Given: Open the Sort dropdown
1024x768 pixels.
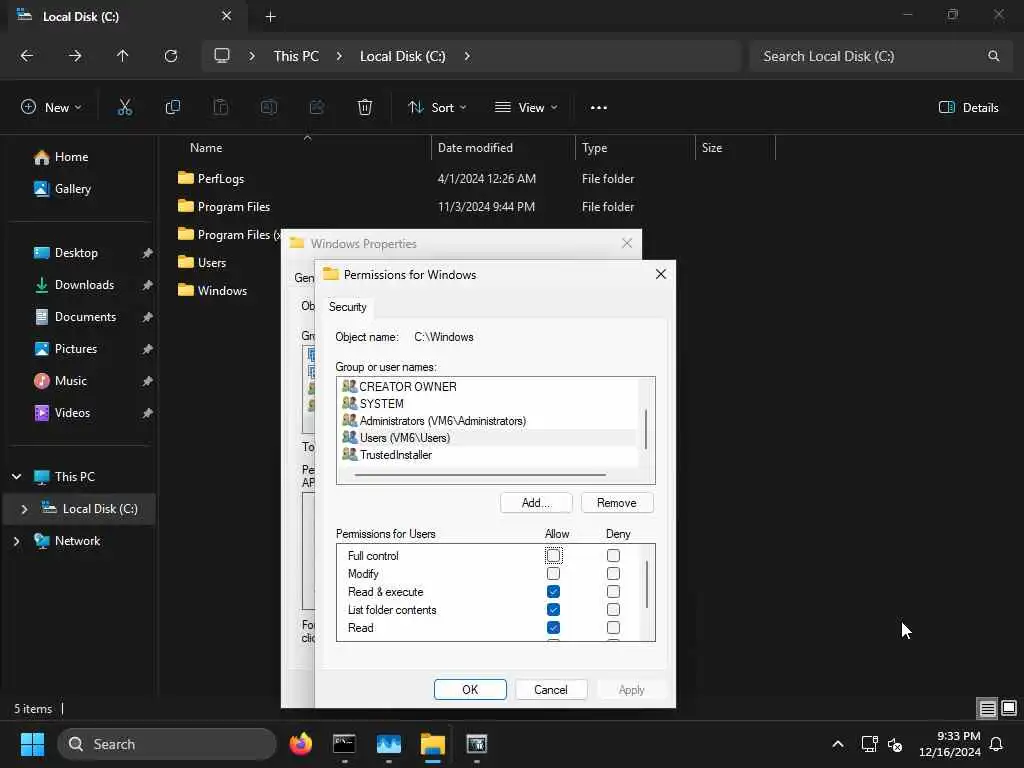Looking at the screenshot, I should click(437, 108).
